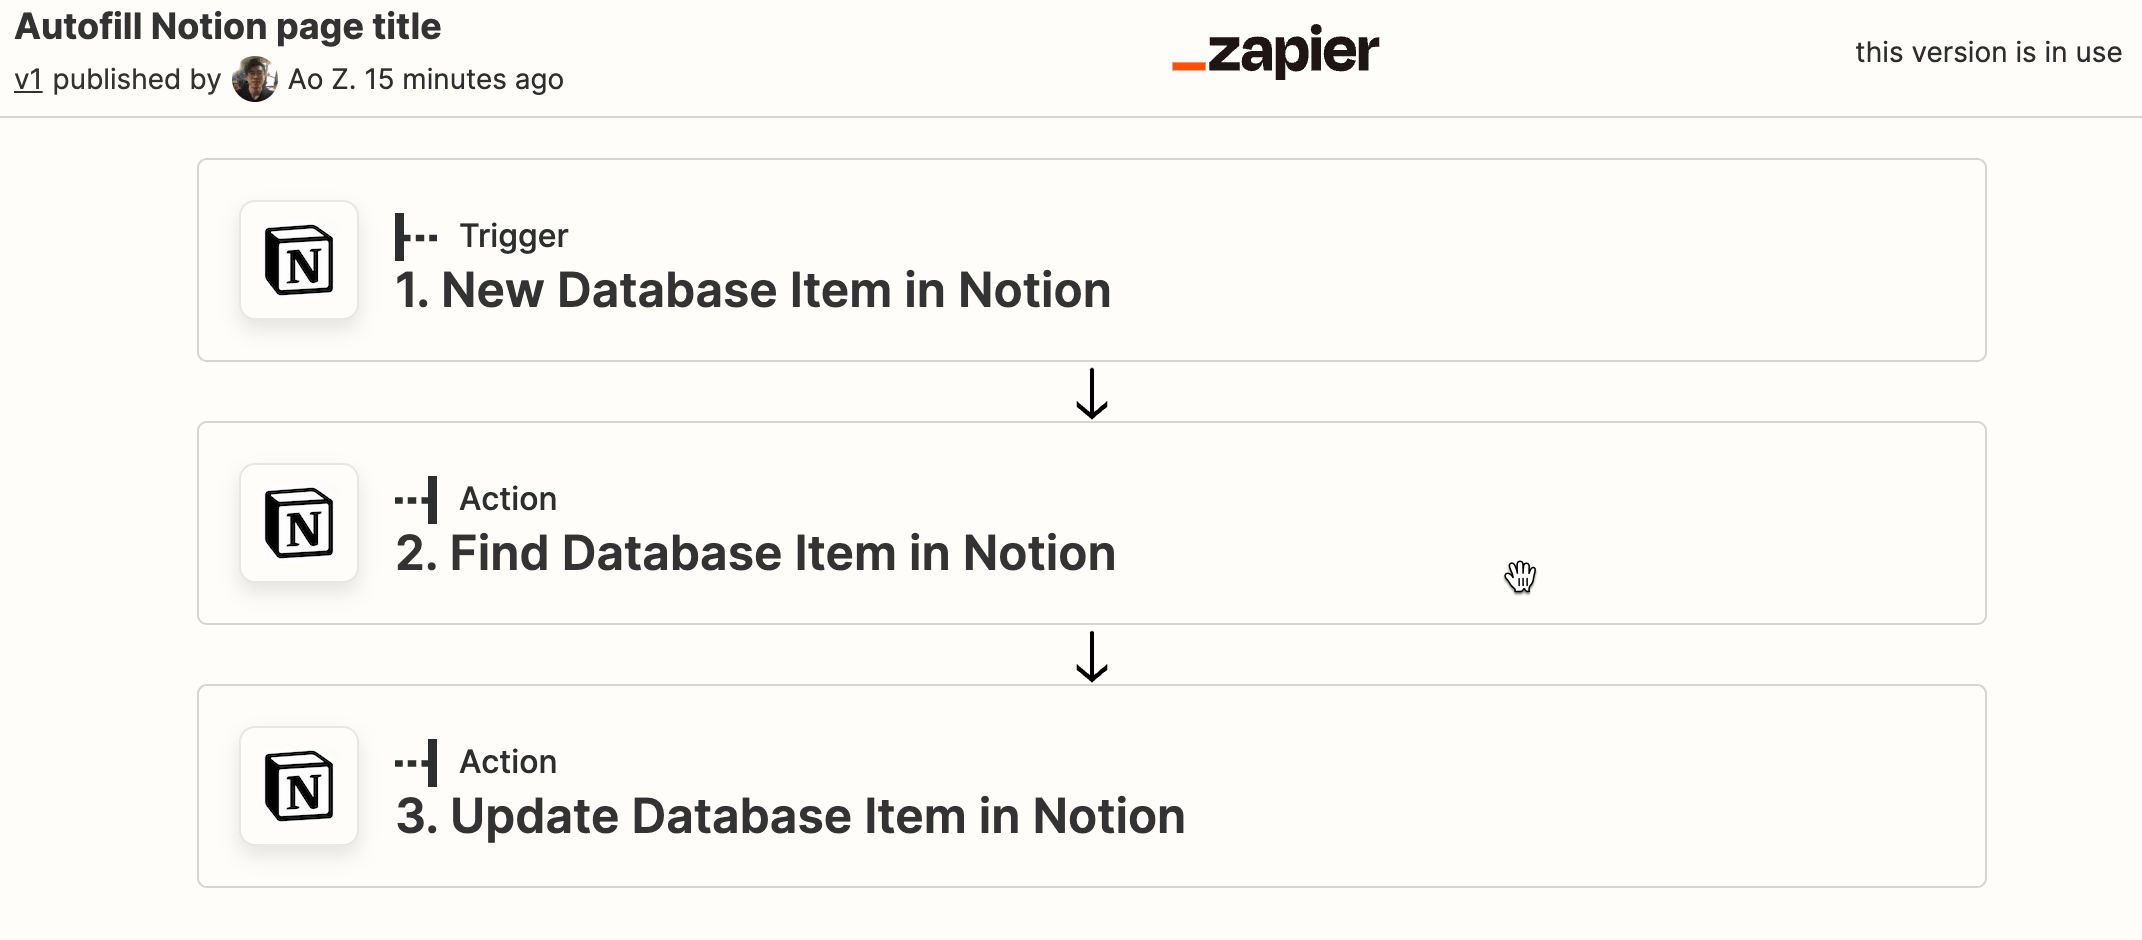The height and width of the screenshot is (940, 2142).
Task: Click the Notion icon in the Update step
Action: tap(299, 786)
